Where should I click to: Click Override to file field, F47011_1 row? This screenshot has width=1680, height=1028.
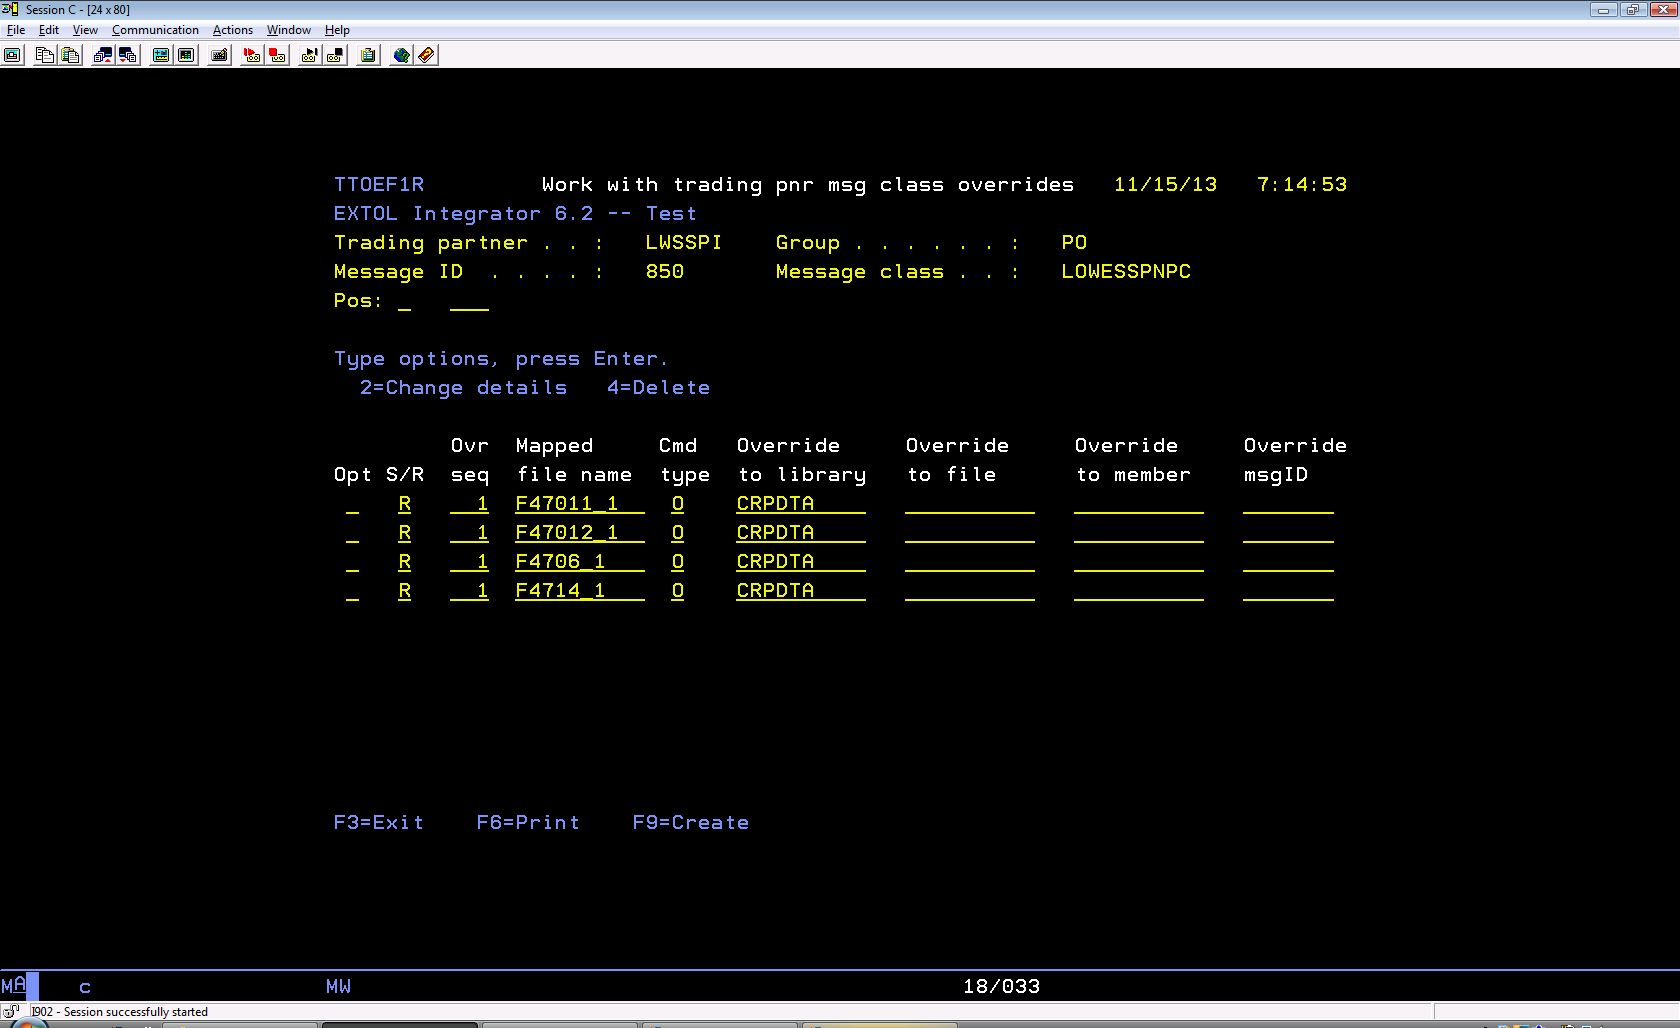[970, 504]
